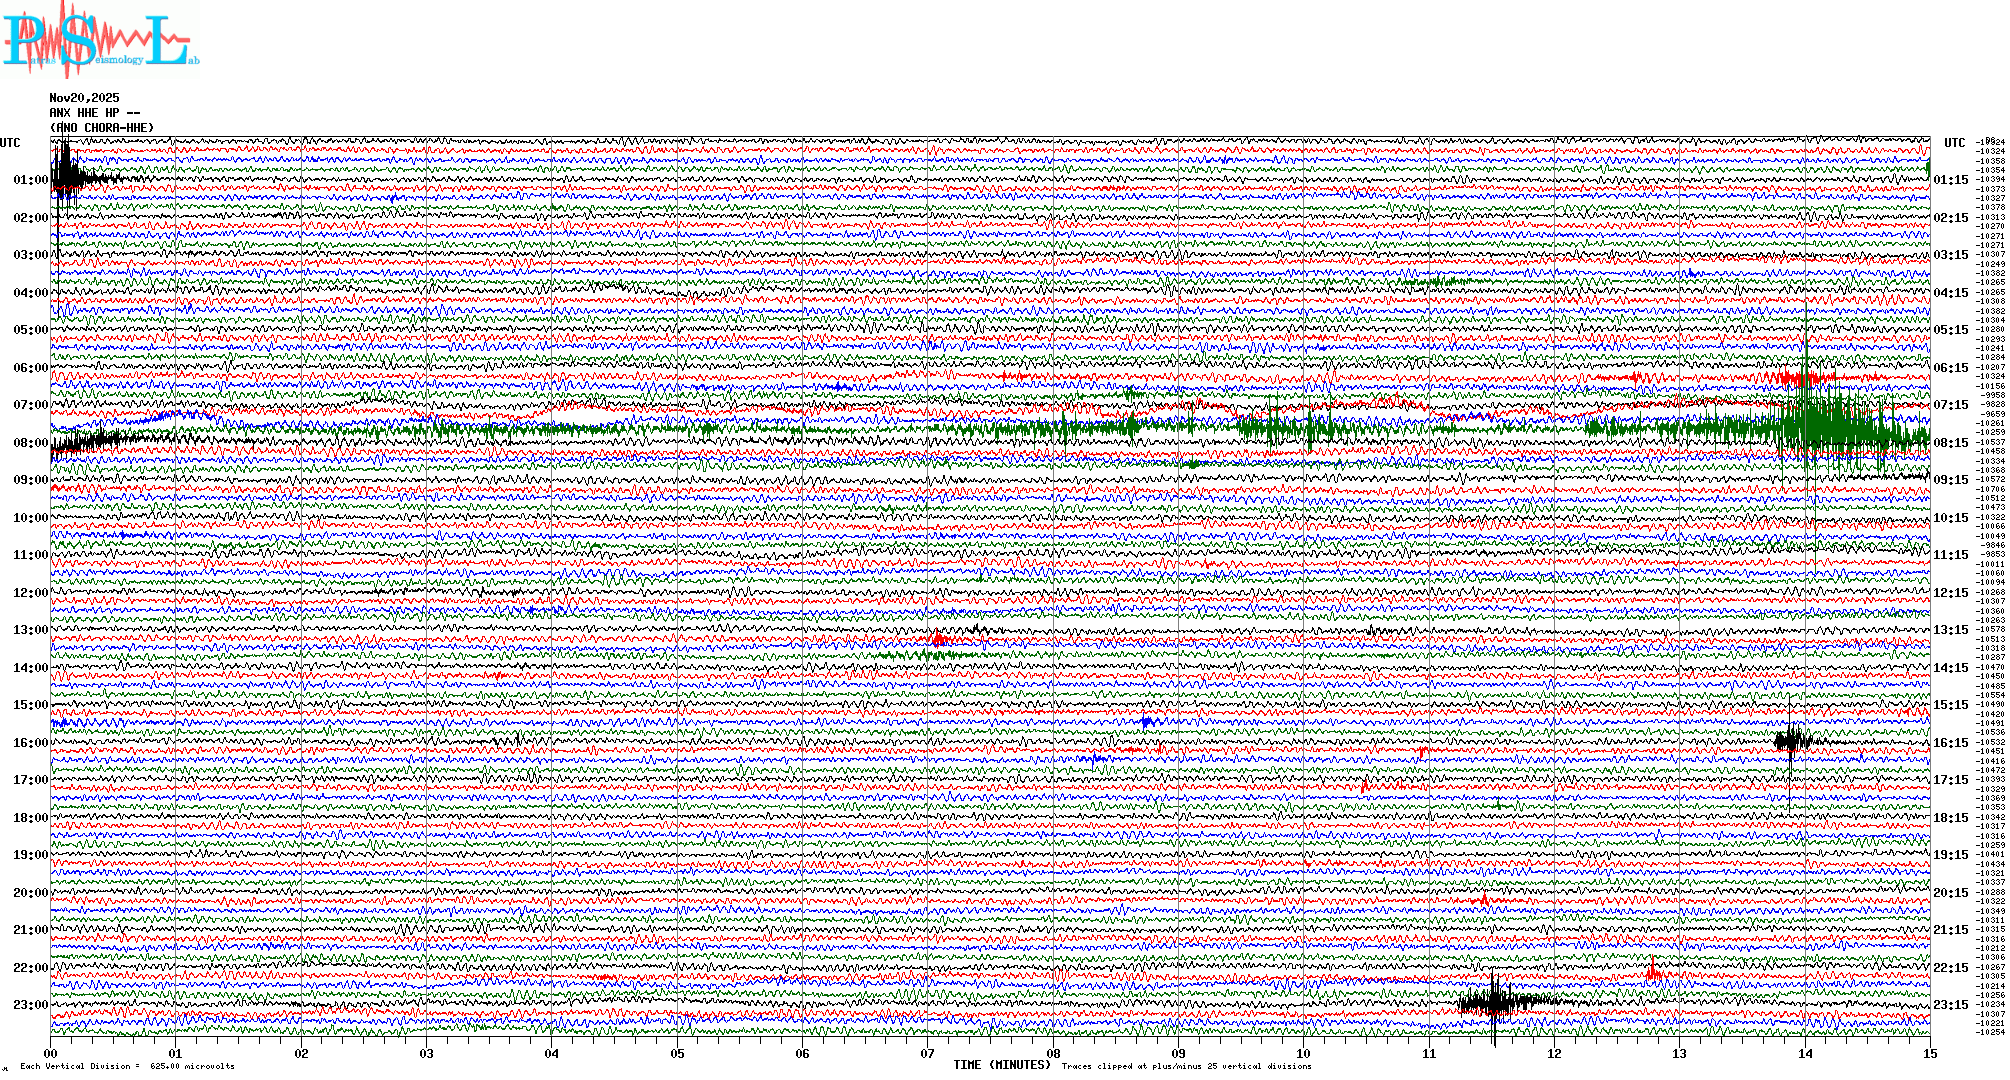The height and width of the screenshot is (1080, 2010).
Task: Click the 16:15 hour label on right axis
Action: tap(1950, 743)
